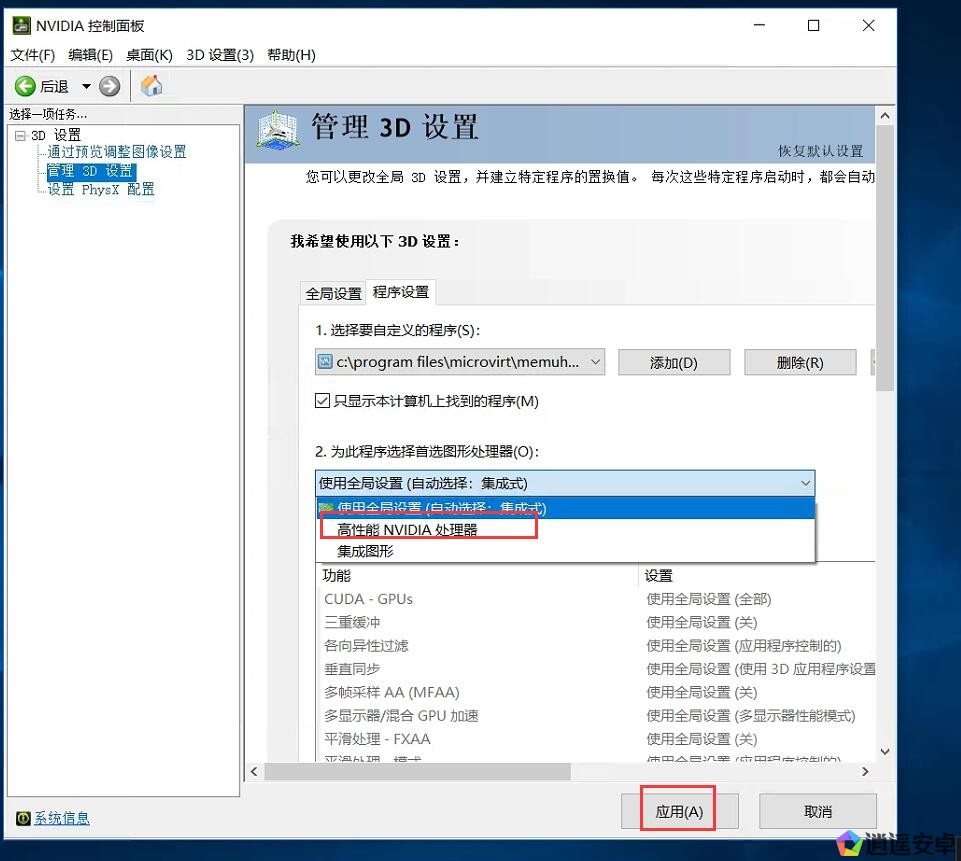This screenshot has height=861, width=961.
Task: Choose '集成图形' from the list
Action: (x=365, y=551)
